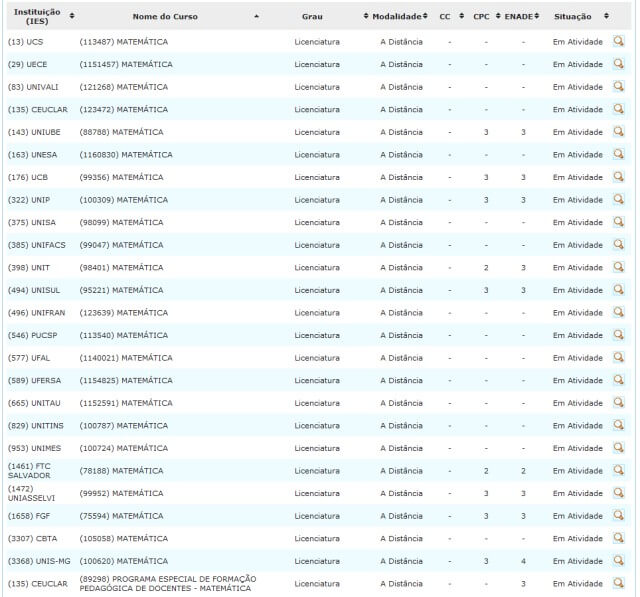Select institution cell (163) UNESA
640x597 pixels.
(x=32, y=155)
